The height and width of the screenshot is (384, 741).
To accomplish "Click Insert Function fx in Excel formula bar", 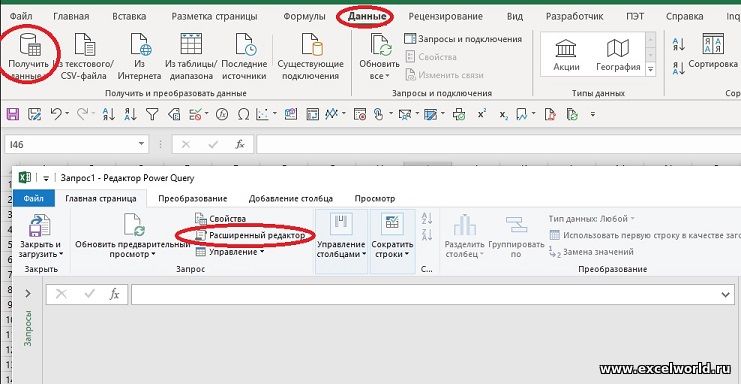I will click(x=240, y=144).
